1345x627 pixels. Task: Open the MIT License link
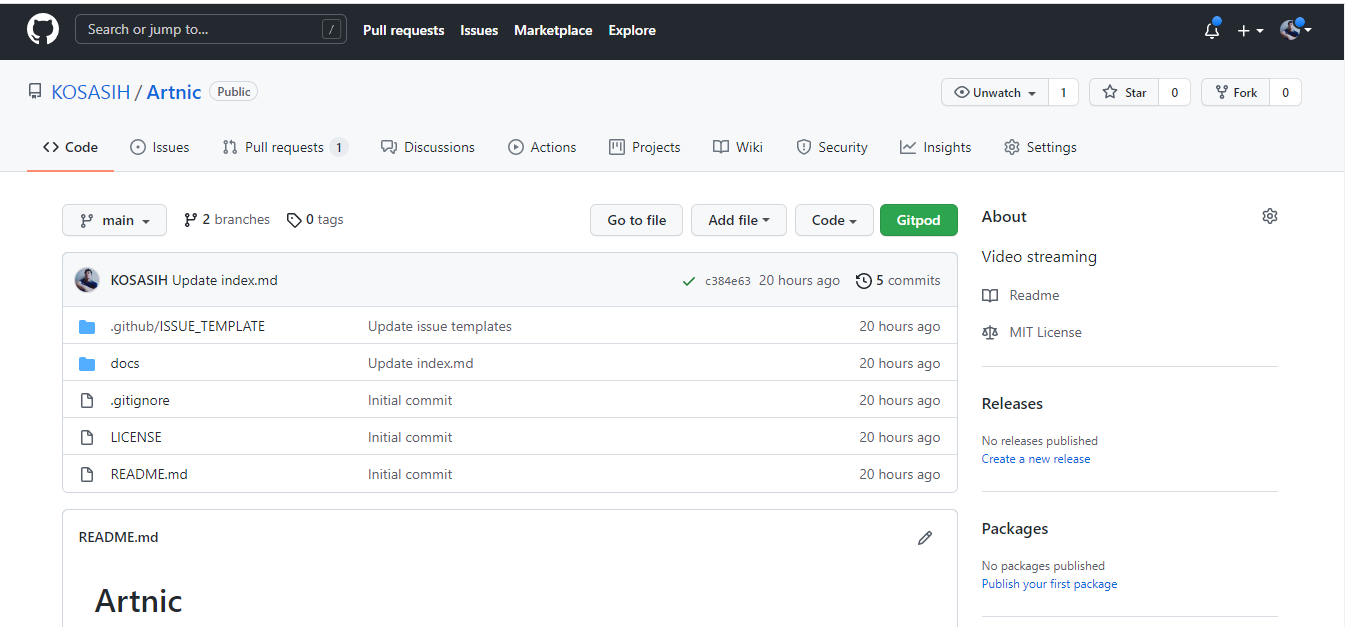(1032, 332)
